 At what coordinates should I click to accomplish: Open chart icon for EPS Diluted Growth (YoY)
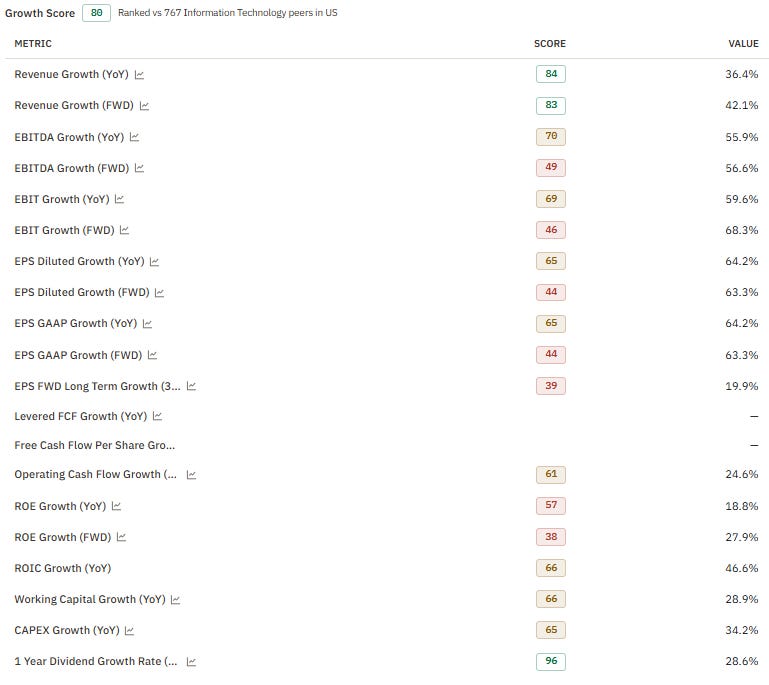[x=154, y=262]
